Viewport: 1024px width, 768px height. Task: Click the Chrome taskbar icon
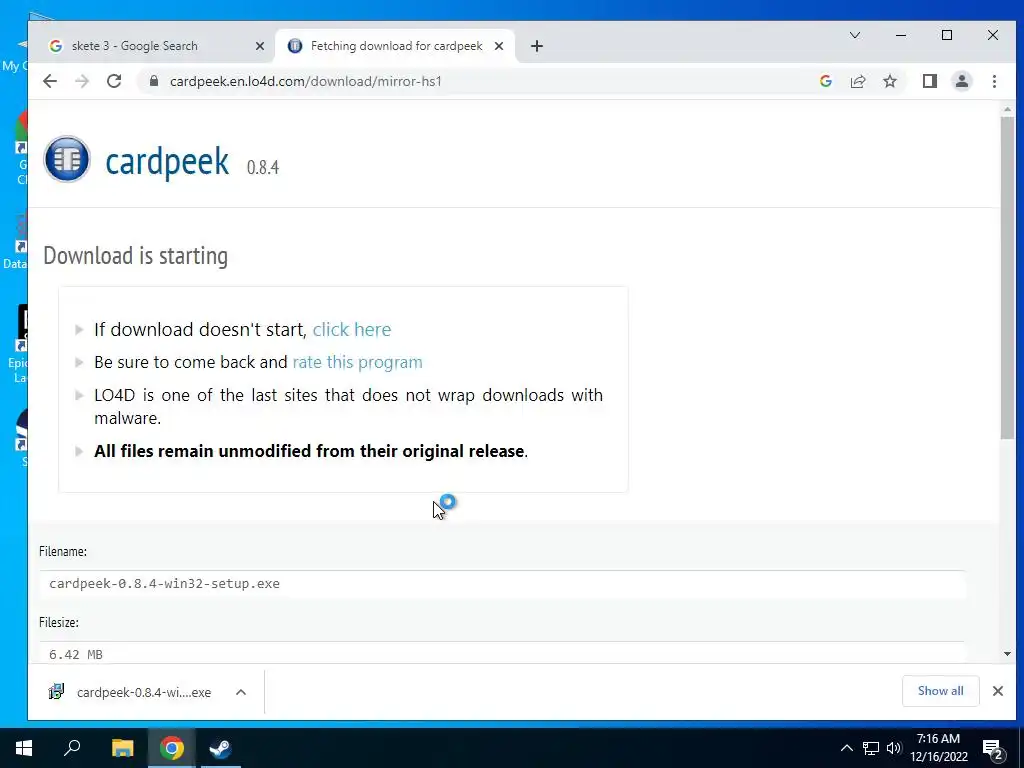click(x=172, y=748)
